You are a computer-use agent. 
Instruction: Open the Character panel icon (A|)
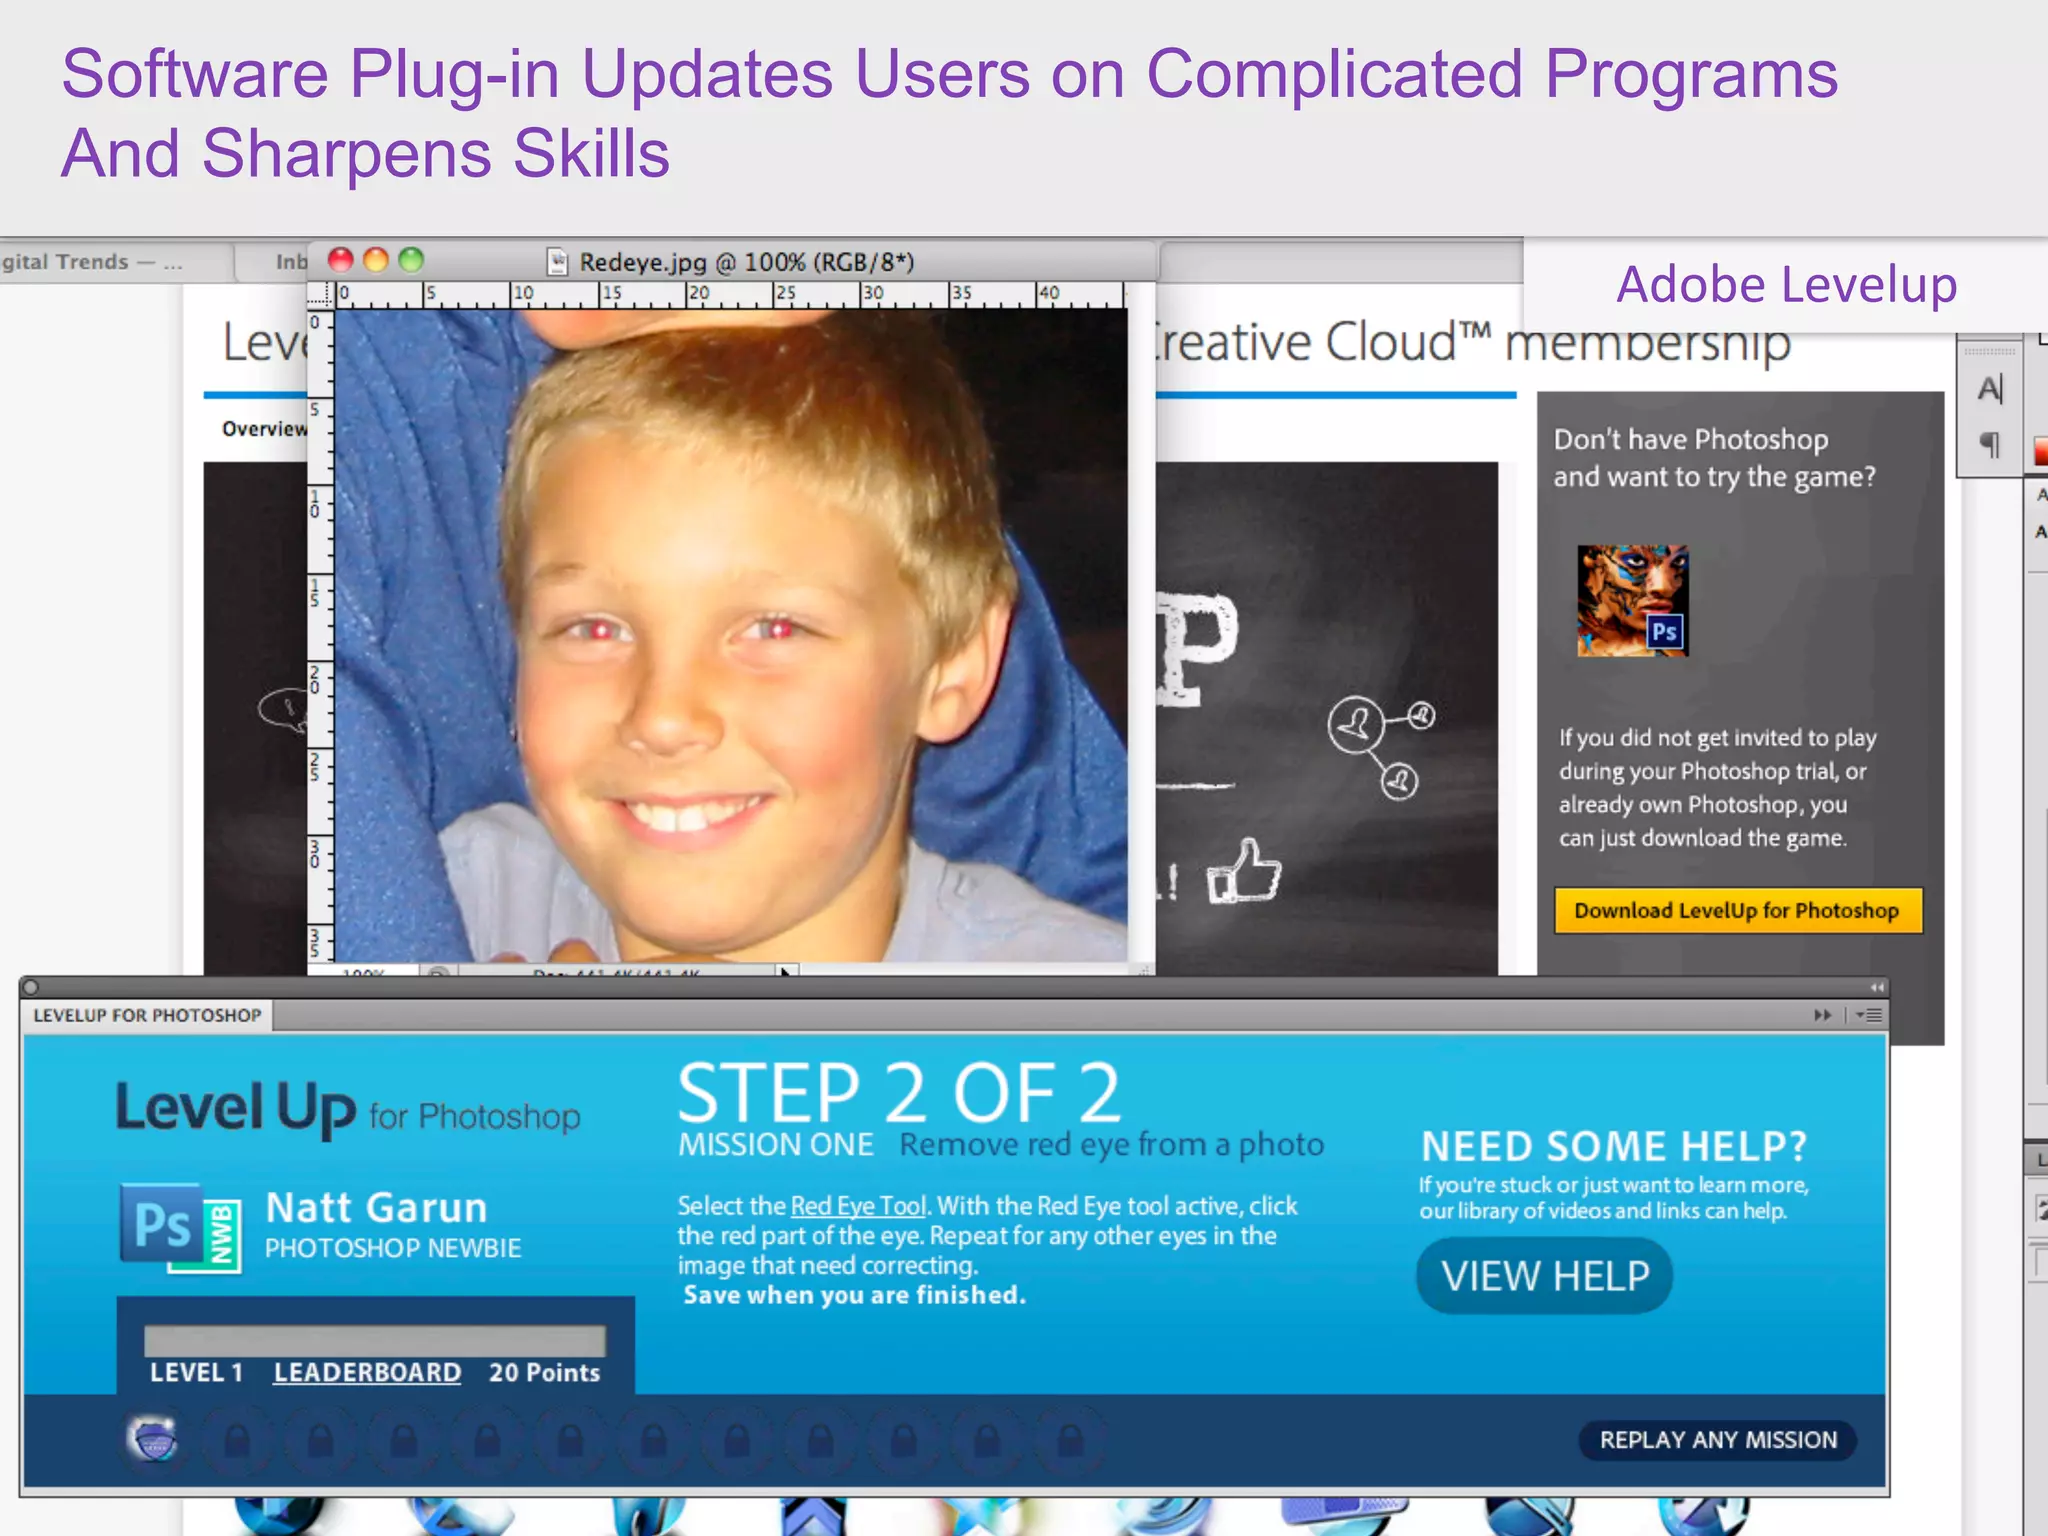pos(1990,389)
